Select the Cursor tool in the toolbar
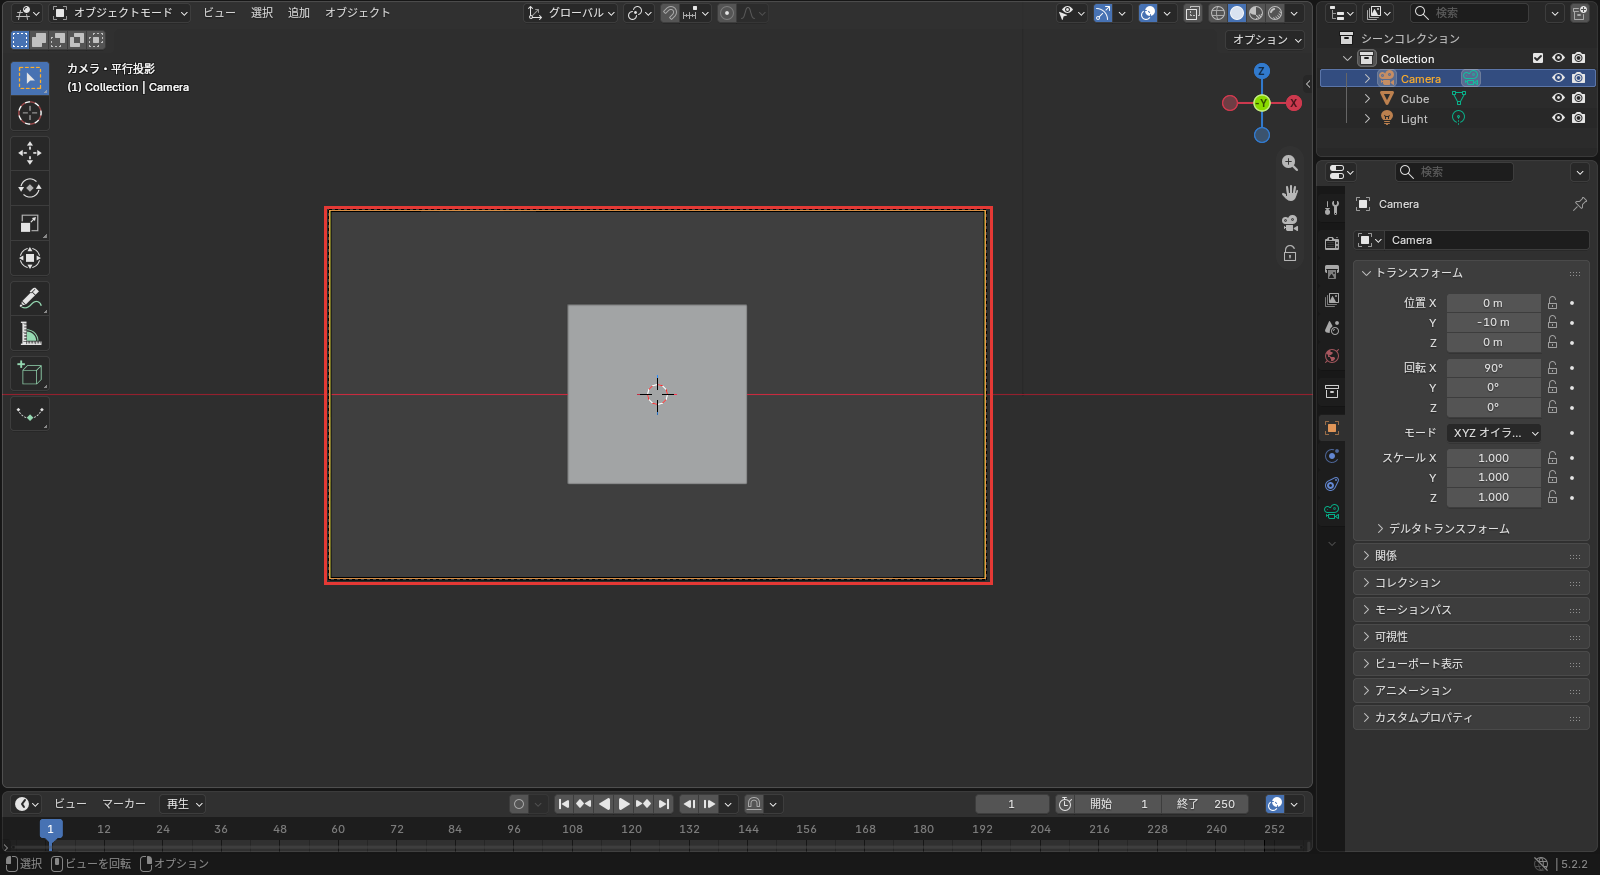Screen dimensions: 1600x875 [30, 113]
